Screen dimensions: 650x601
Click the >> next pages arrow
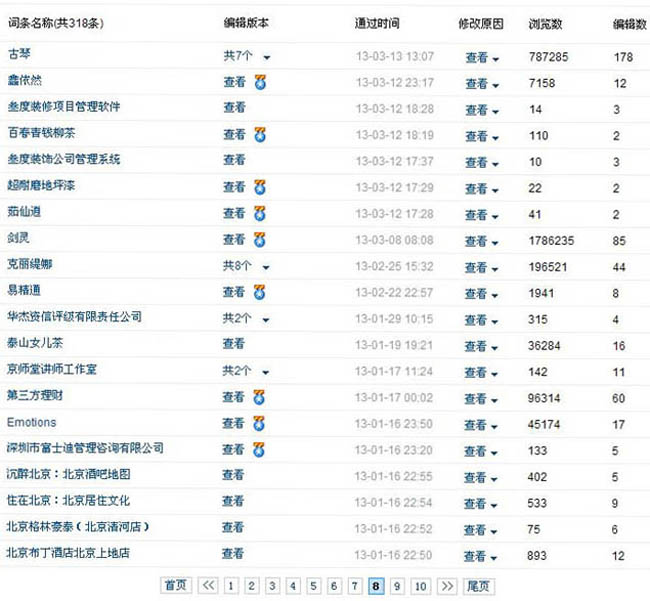[x=447, y=586]
